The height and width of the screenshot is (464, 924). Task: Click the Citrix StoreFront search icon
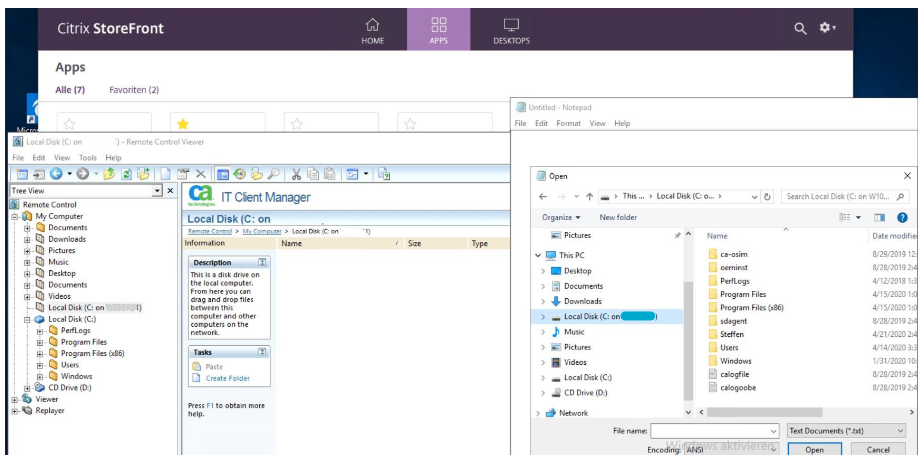(800, 29)
